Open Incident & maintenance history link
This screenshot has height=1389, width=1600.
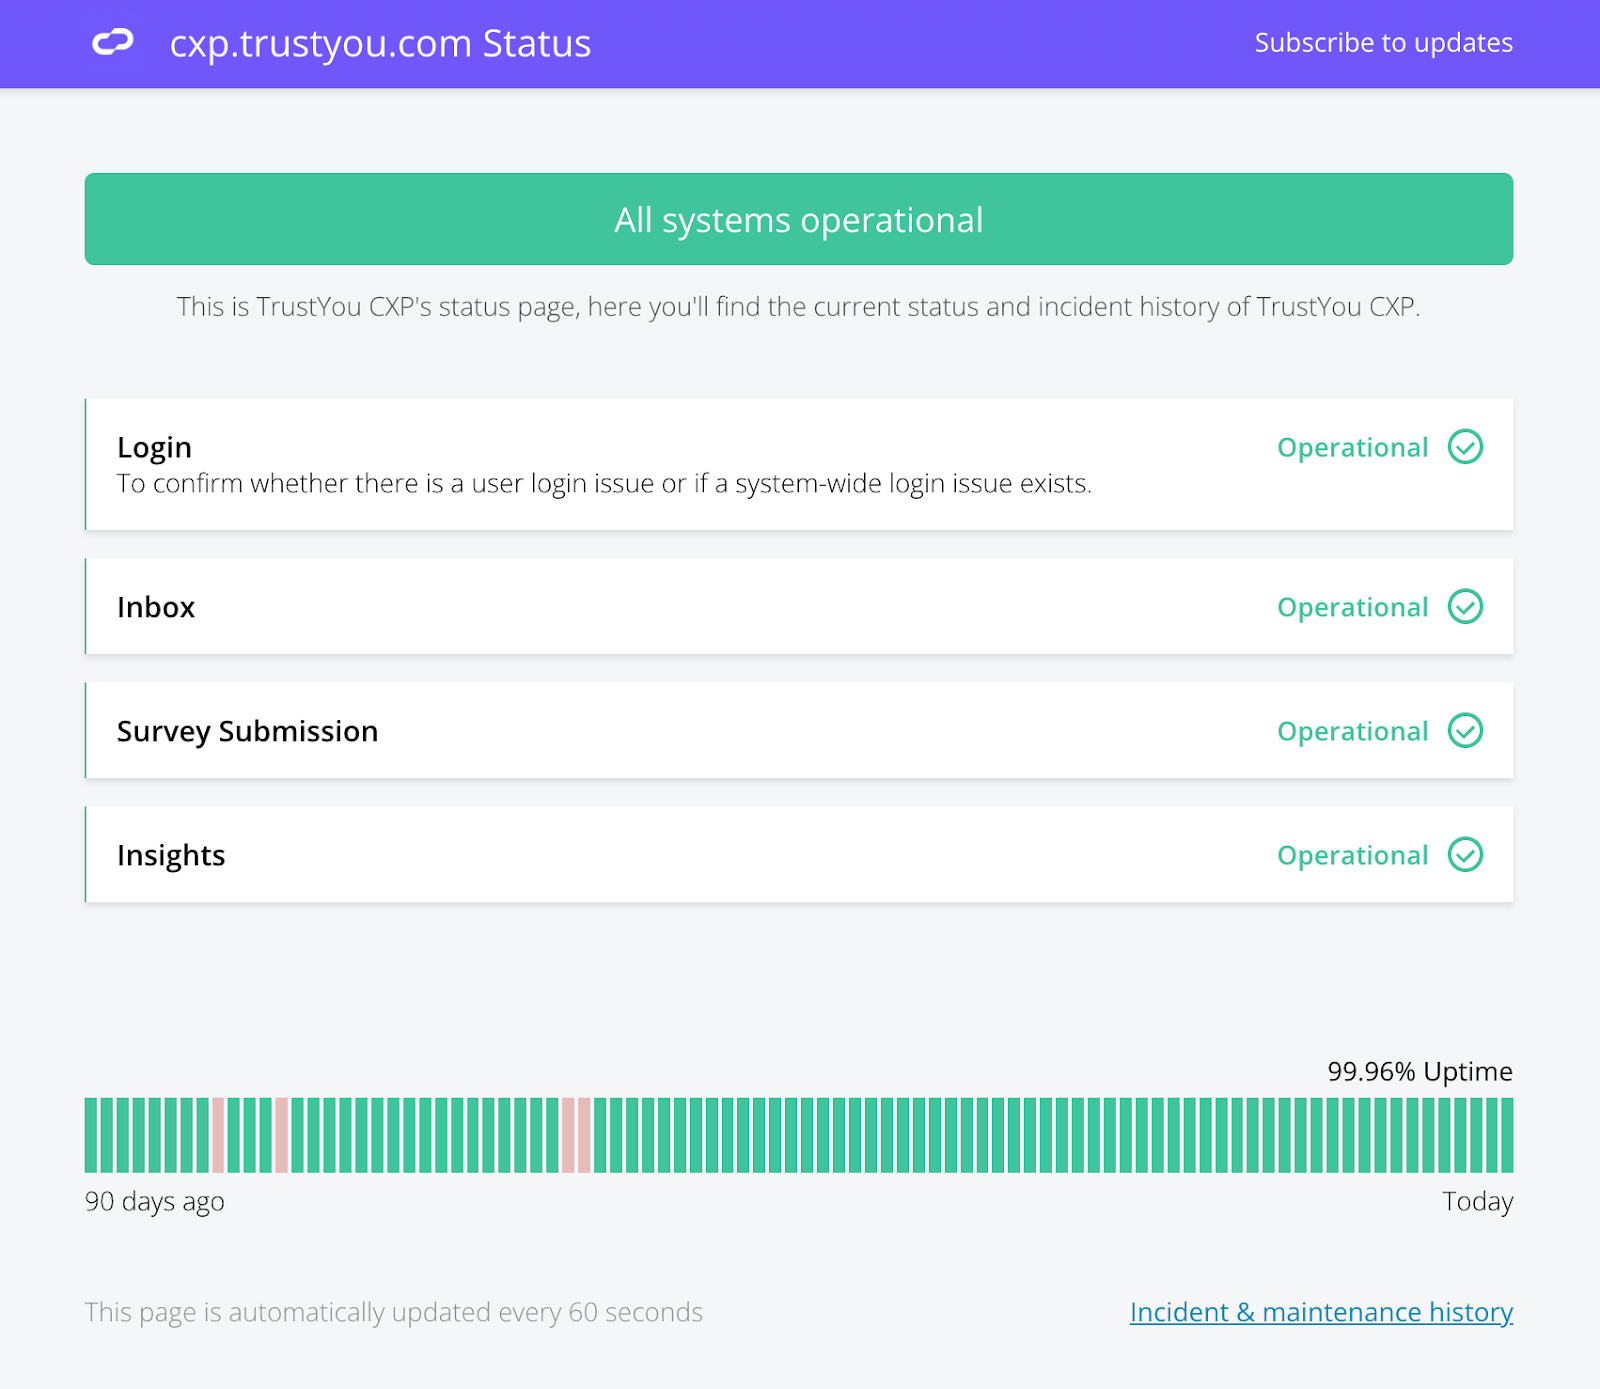click(x=1321, y=1312)
